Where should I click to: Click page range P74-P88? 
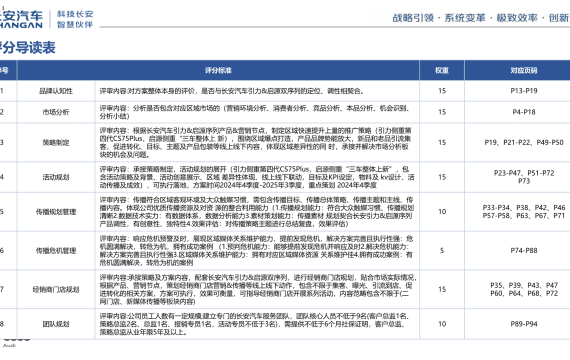(524, 251)
